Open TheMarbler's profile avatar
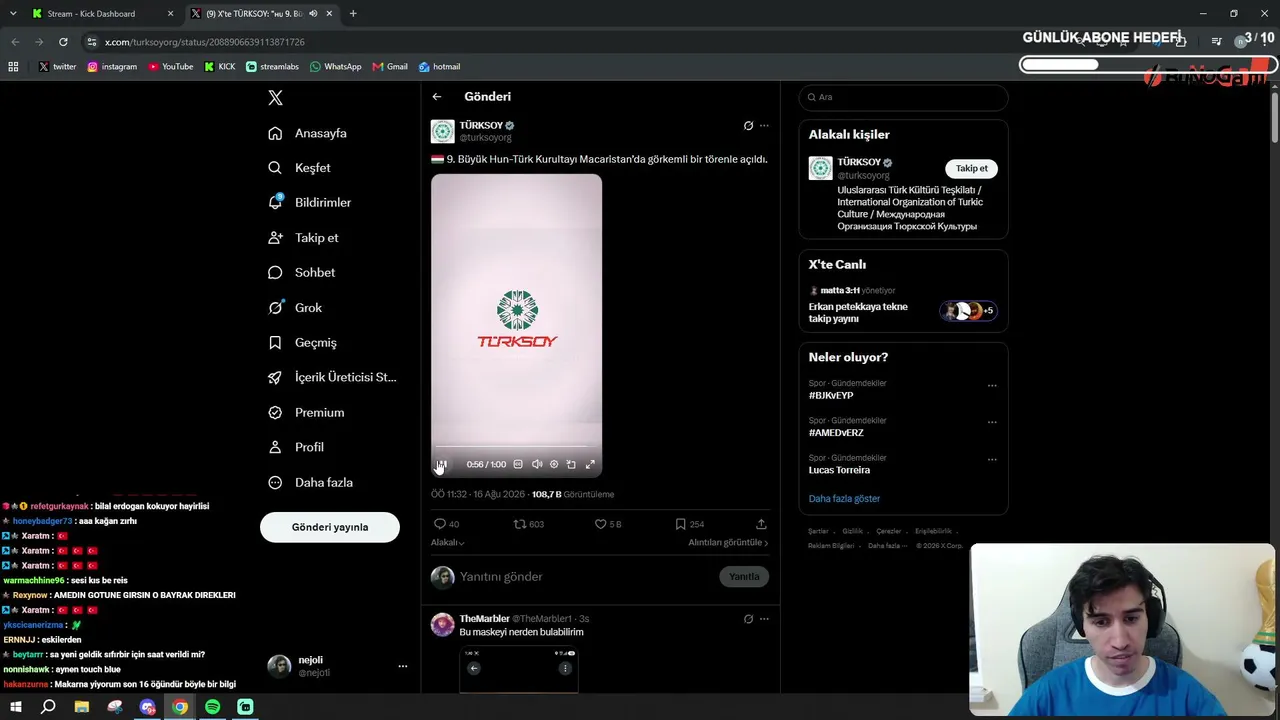Image resolution: width=1280 pixels, height=720 pixels. pyautogui.click(x=442, y=625)
